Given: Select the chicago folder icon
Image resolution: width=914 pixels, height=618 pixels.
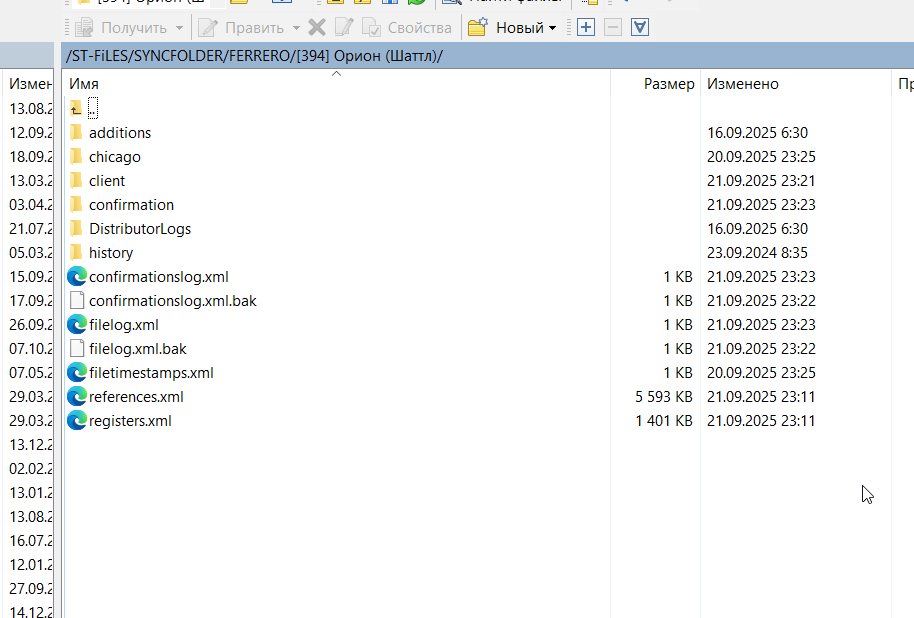Looking at the screenshot, I should point(76,156).
